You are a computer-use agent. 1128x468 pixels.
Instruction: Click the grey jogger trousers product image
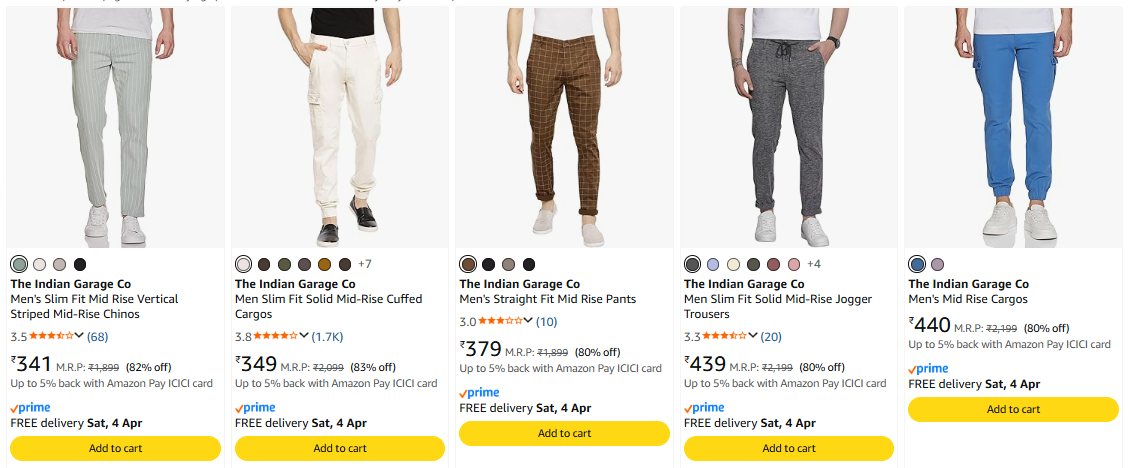(x=789, y=127)
